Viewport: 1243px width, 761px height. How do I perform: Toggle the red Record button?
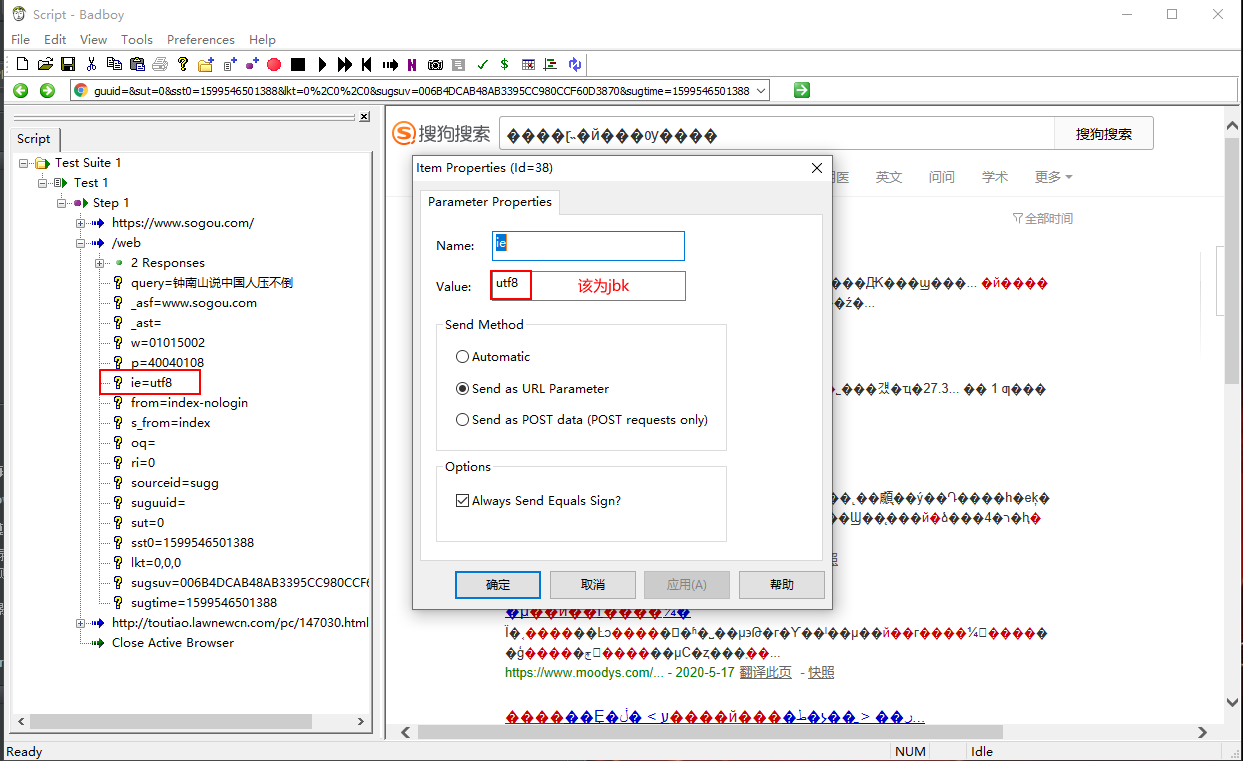pos(274,64)
